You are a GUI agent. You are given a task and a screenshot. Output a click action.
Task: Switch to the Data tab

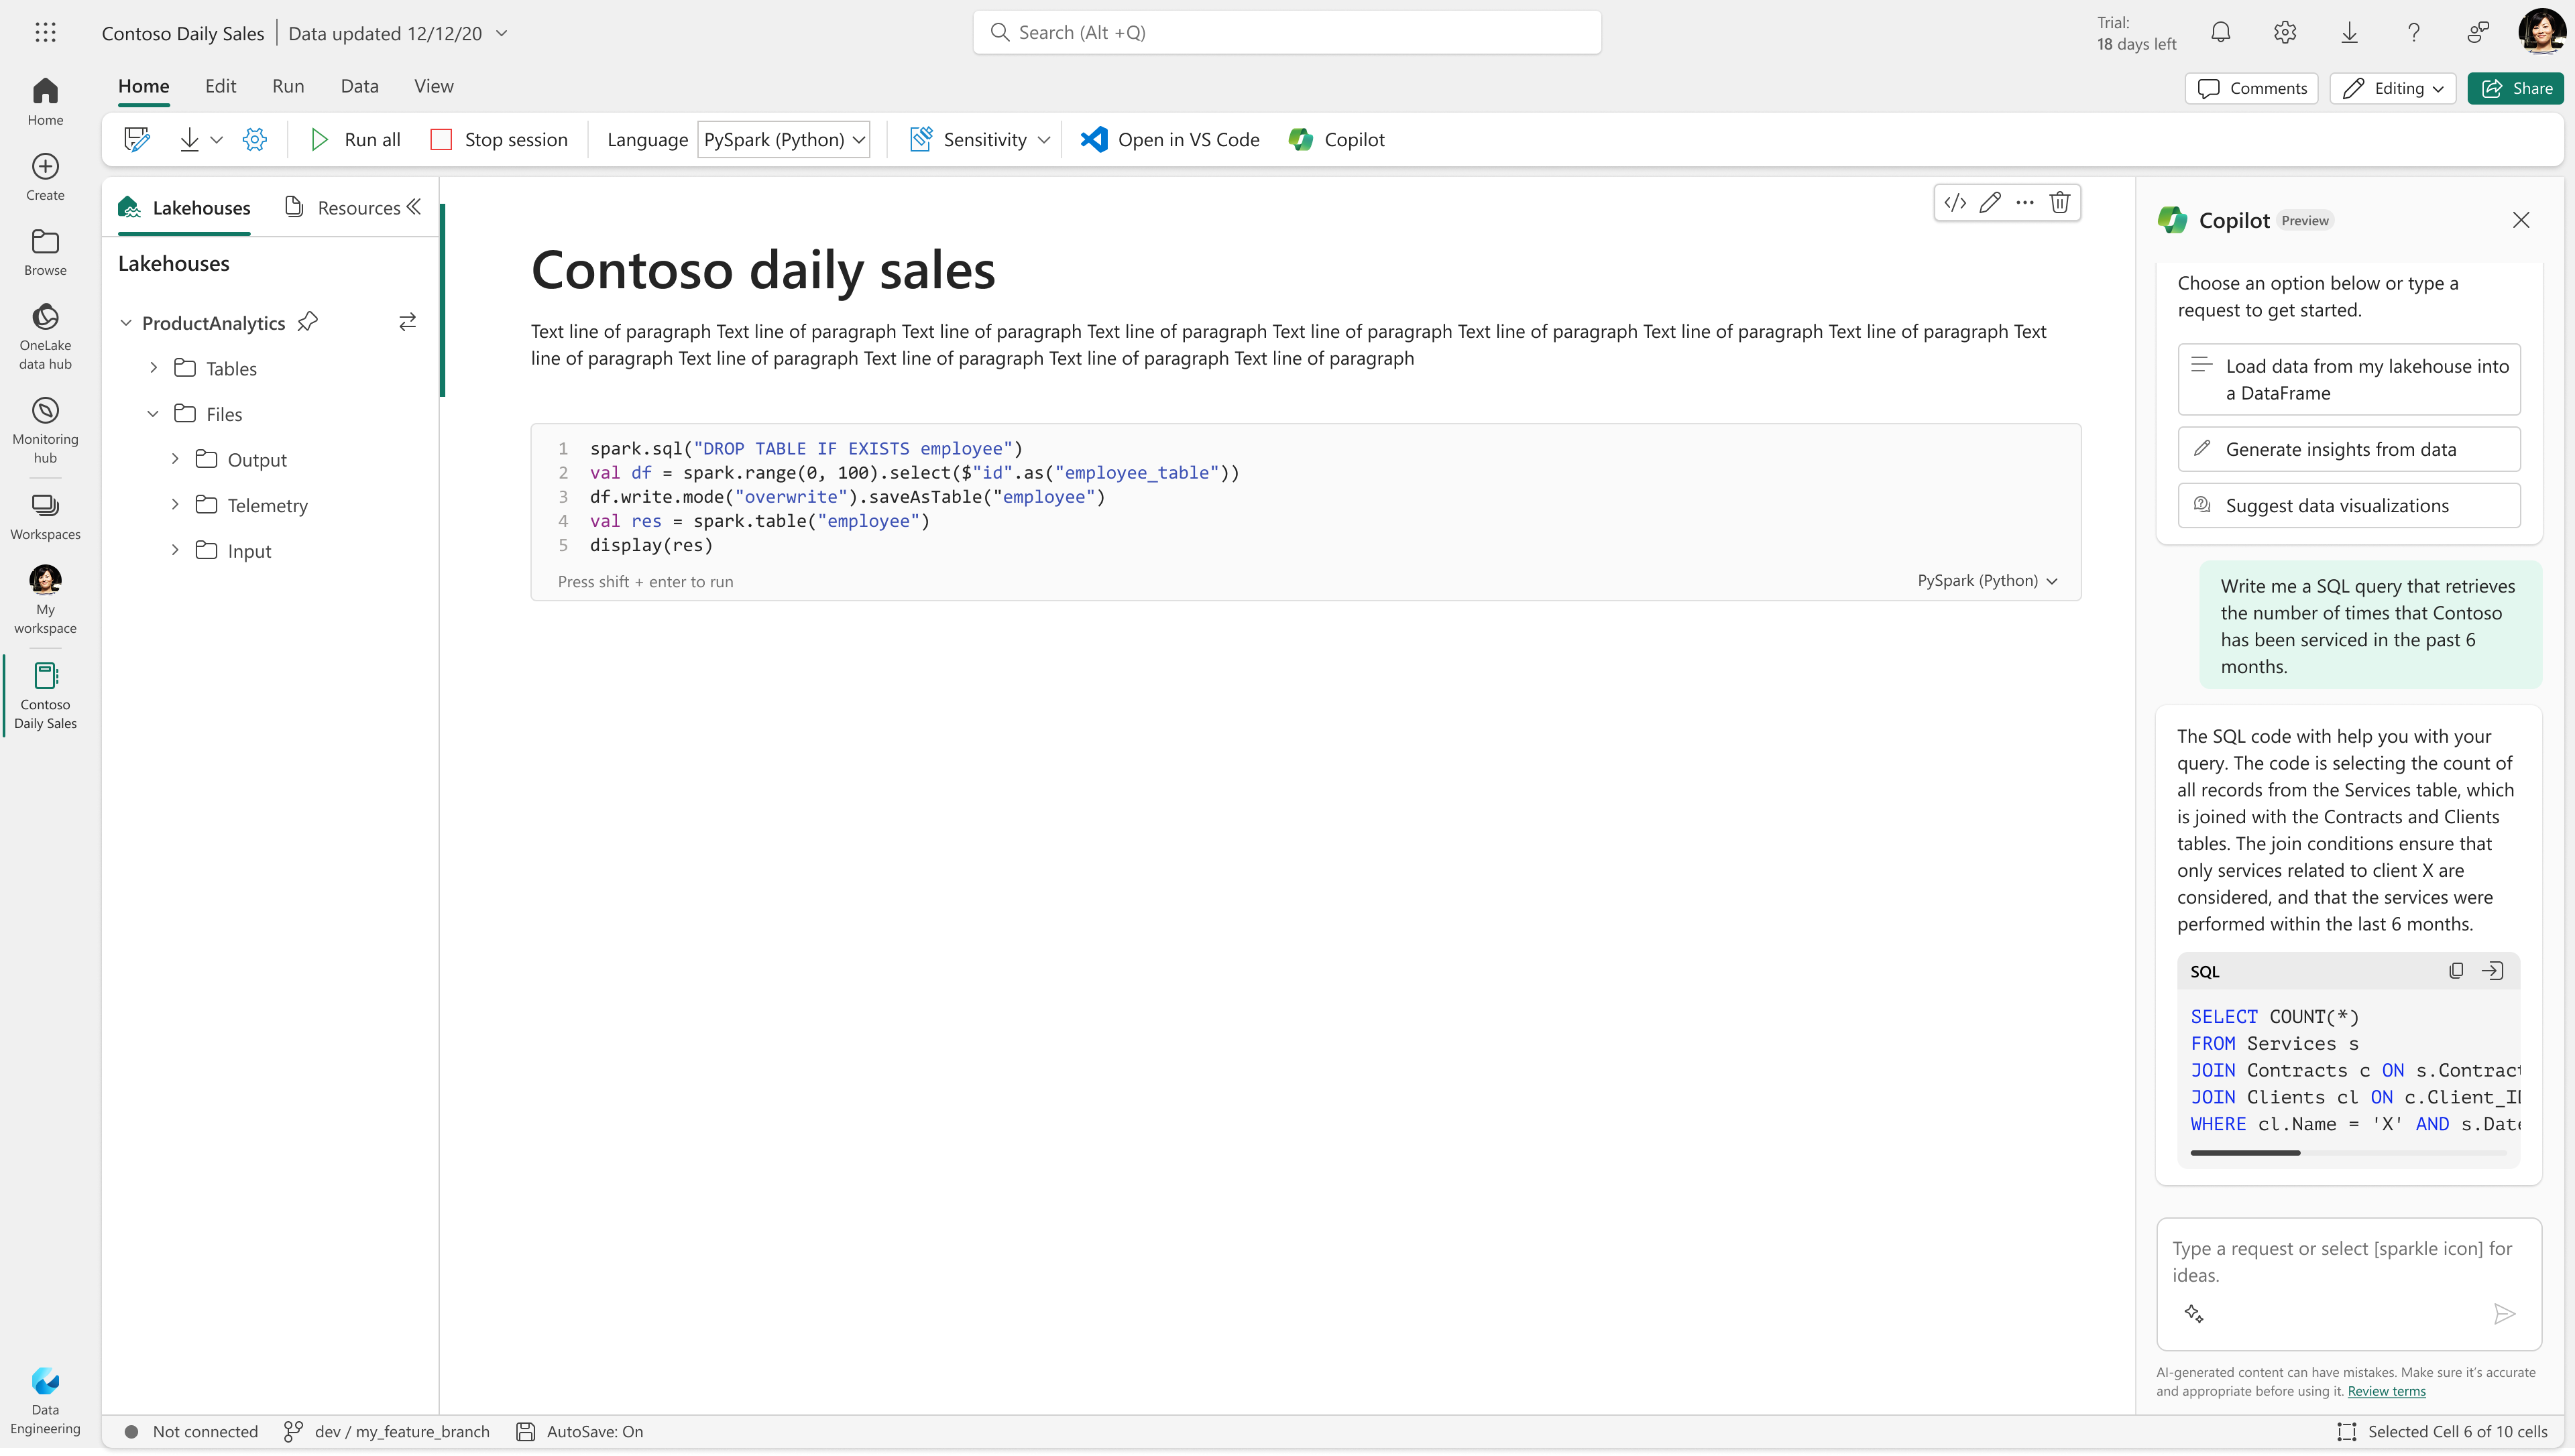359,86
